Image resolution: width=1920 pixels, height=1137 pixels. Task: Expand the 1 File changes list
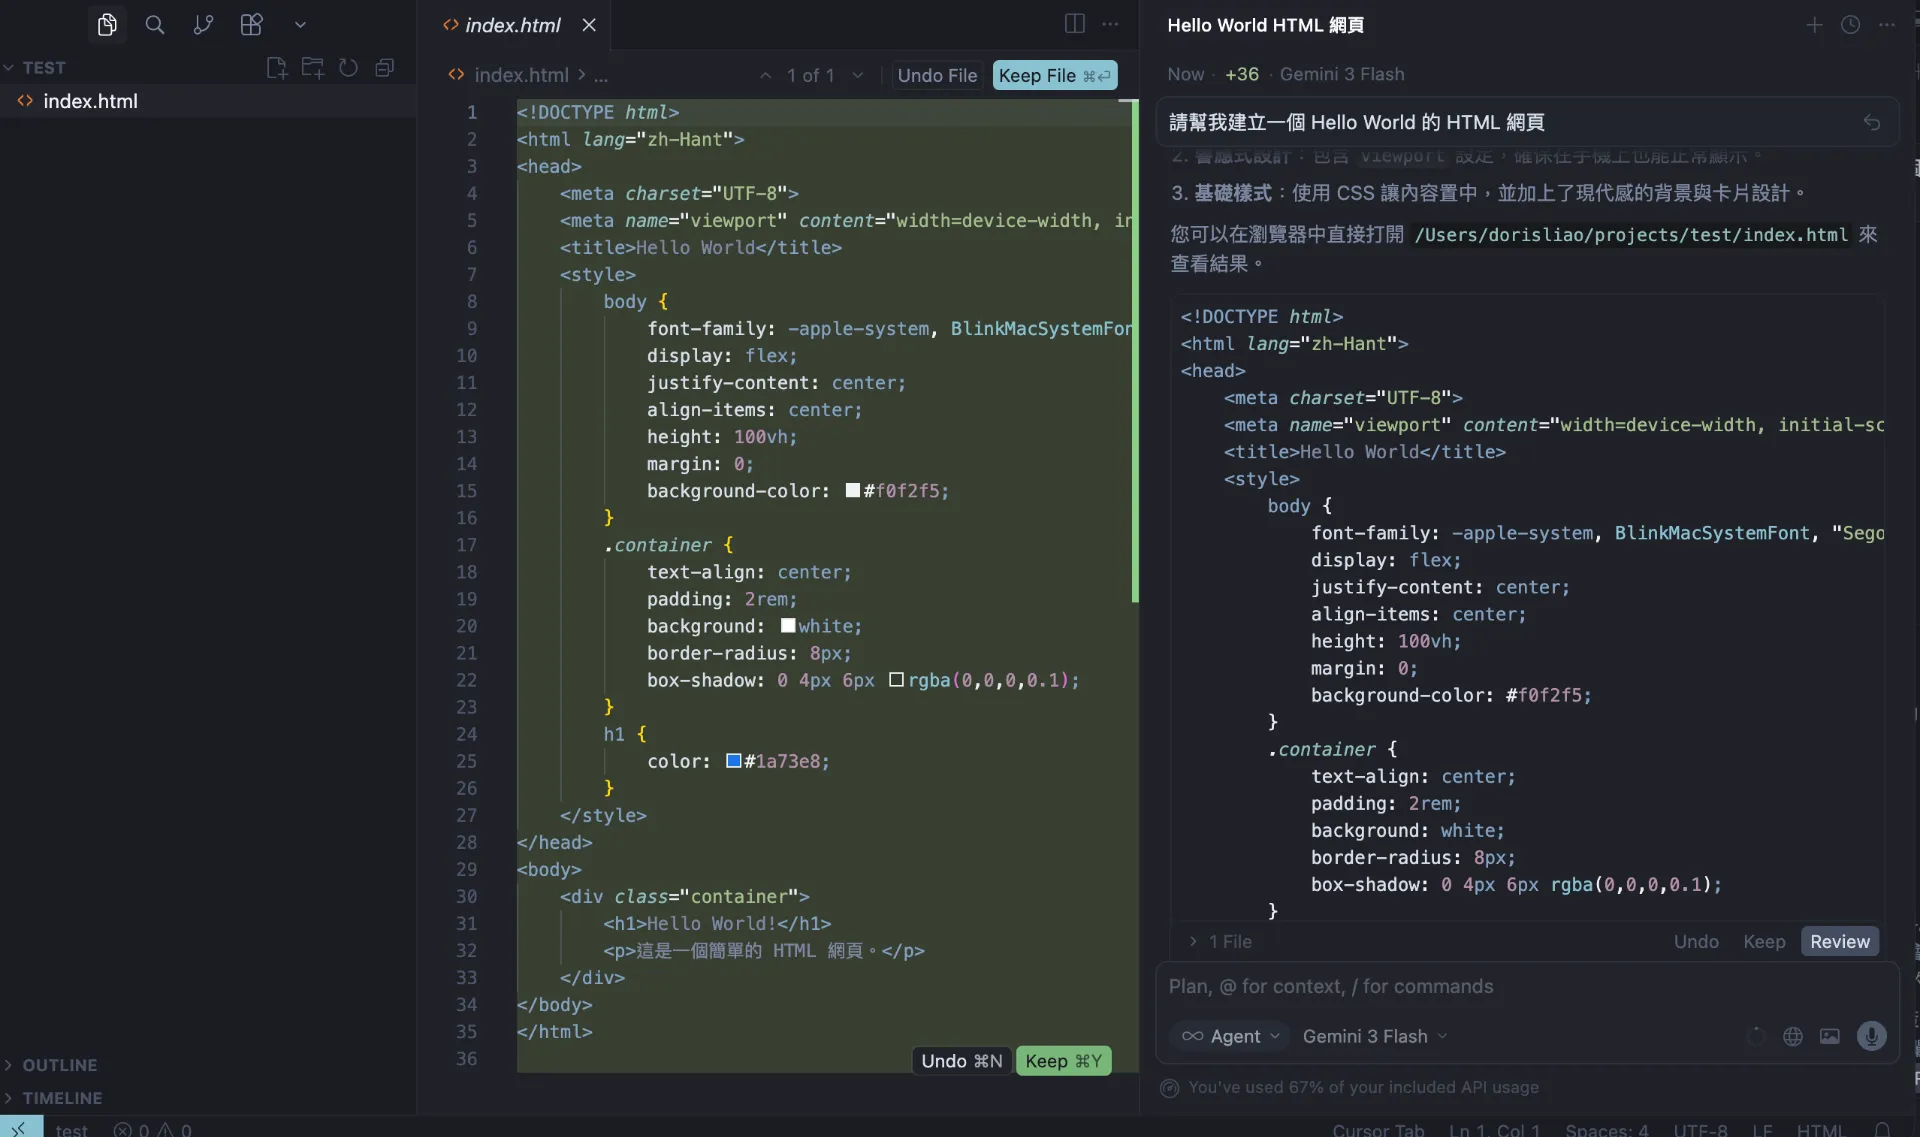(x=1221, y=941)
